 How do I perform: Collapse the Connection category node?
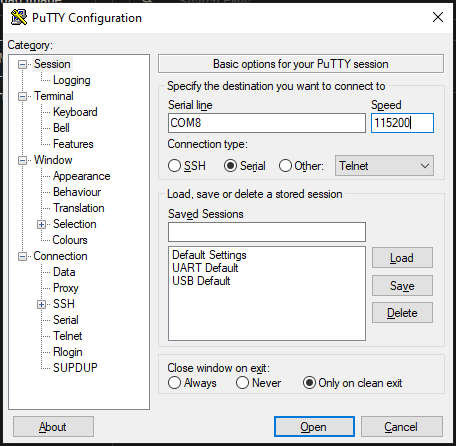[x=22, y=256]
